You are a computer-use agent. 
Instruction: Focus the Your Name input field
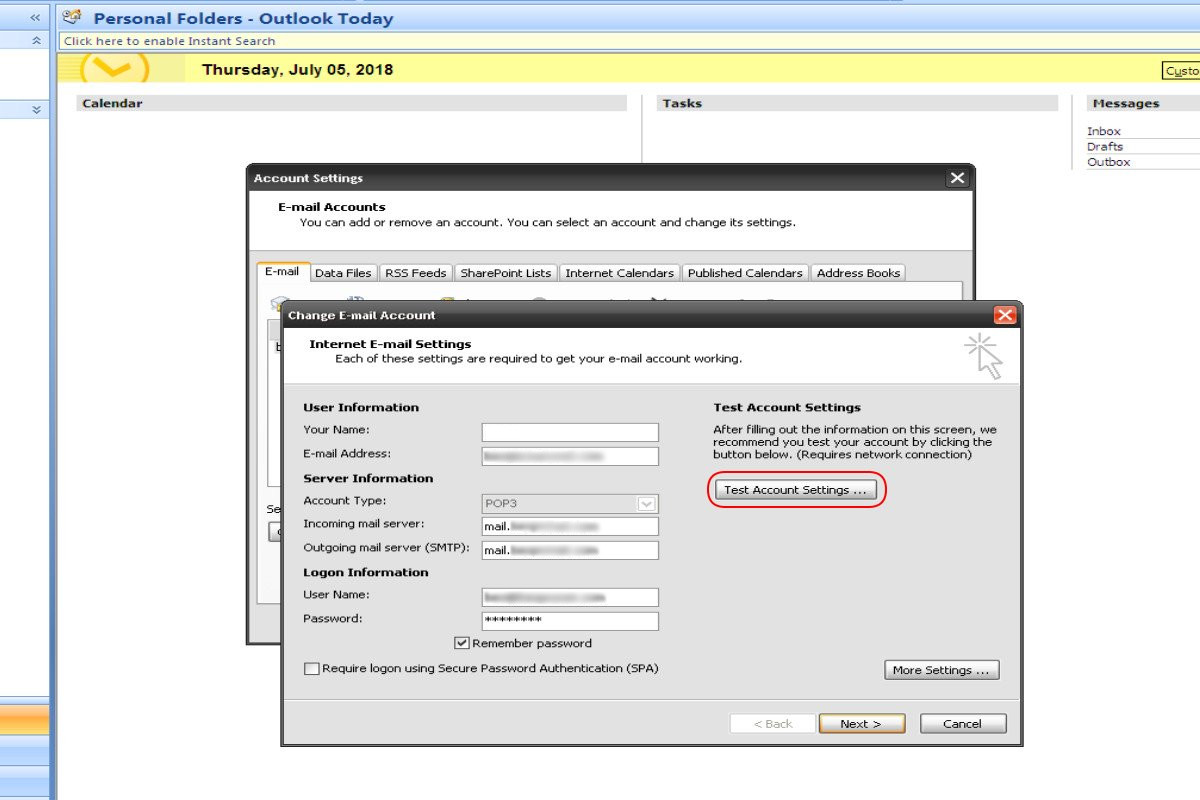[x=570, y=432]
